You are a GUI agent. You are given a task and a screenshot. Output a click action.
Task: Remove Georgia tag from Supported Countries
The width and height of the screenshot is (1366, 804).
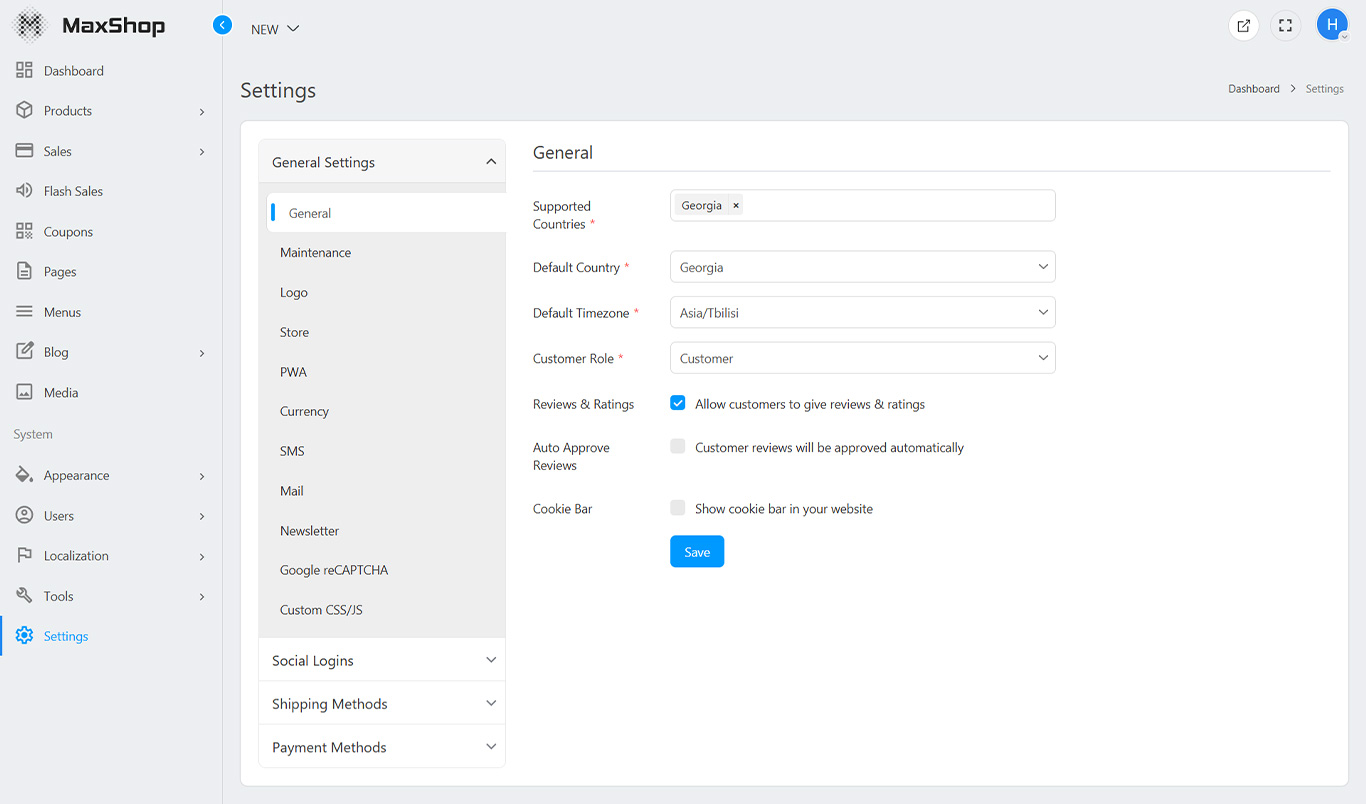(736, 206)
